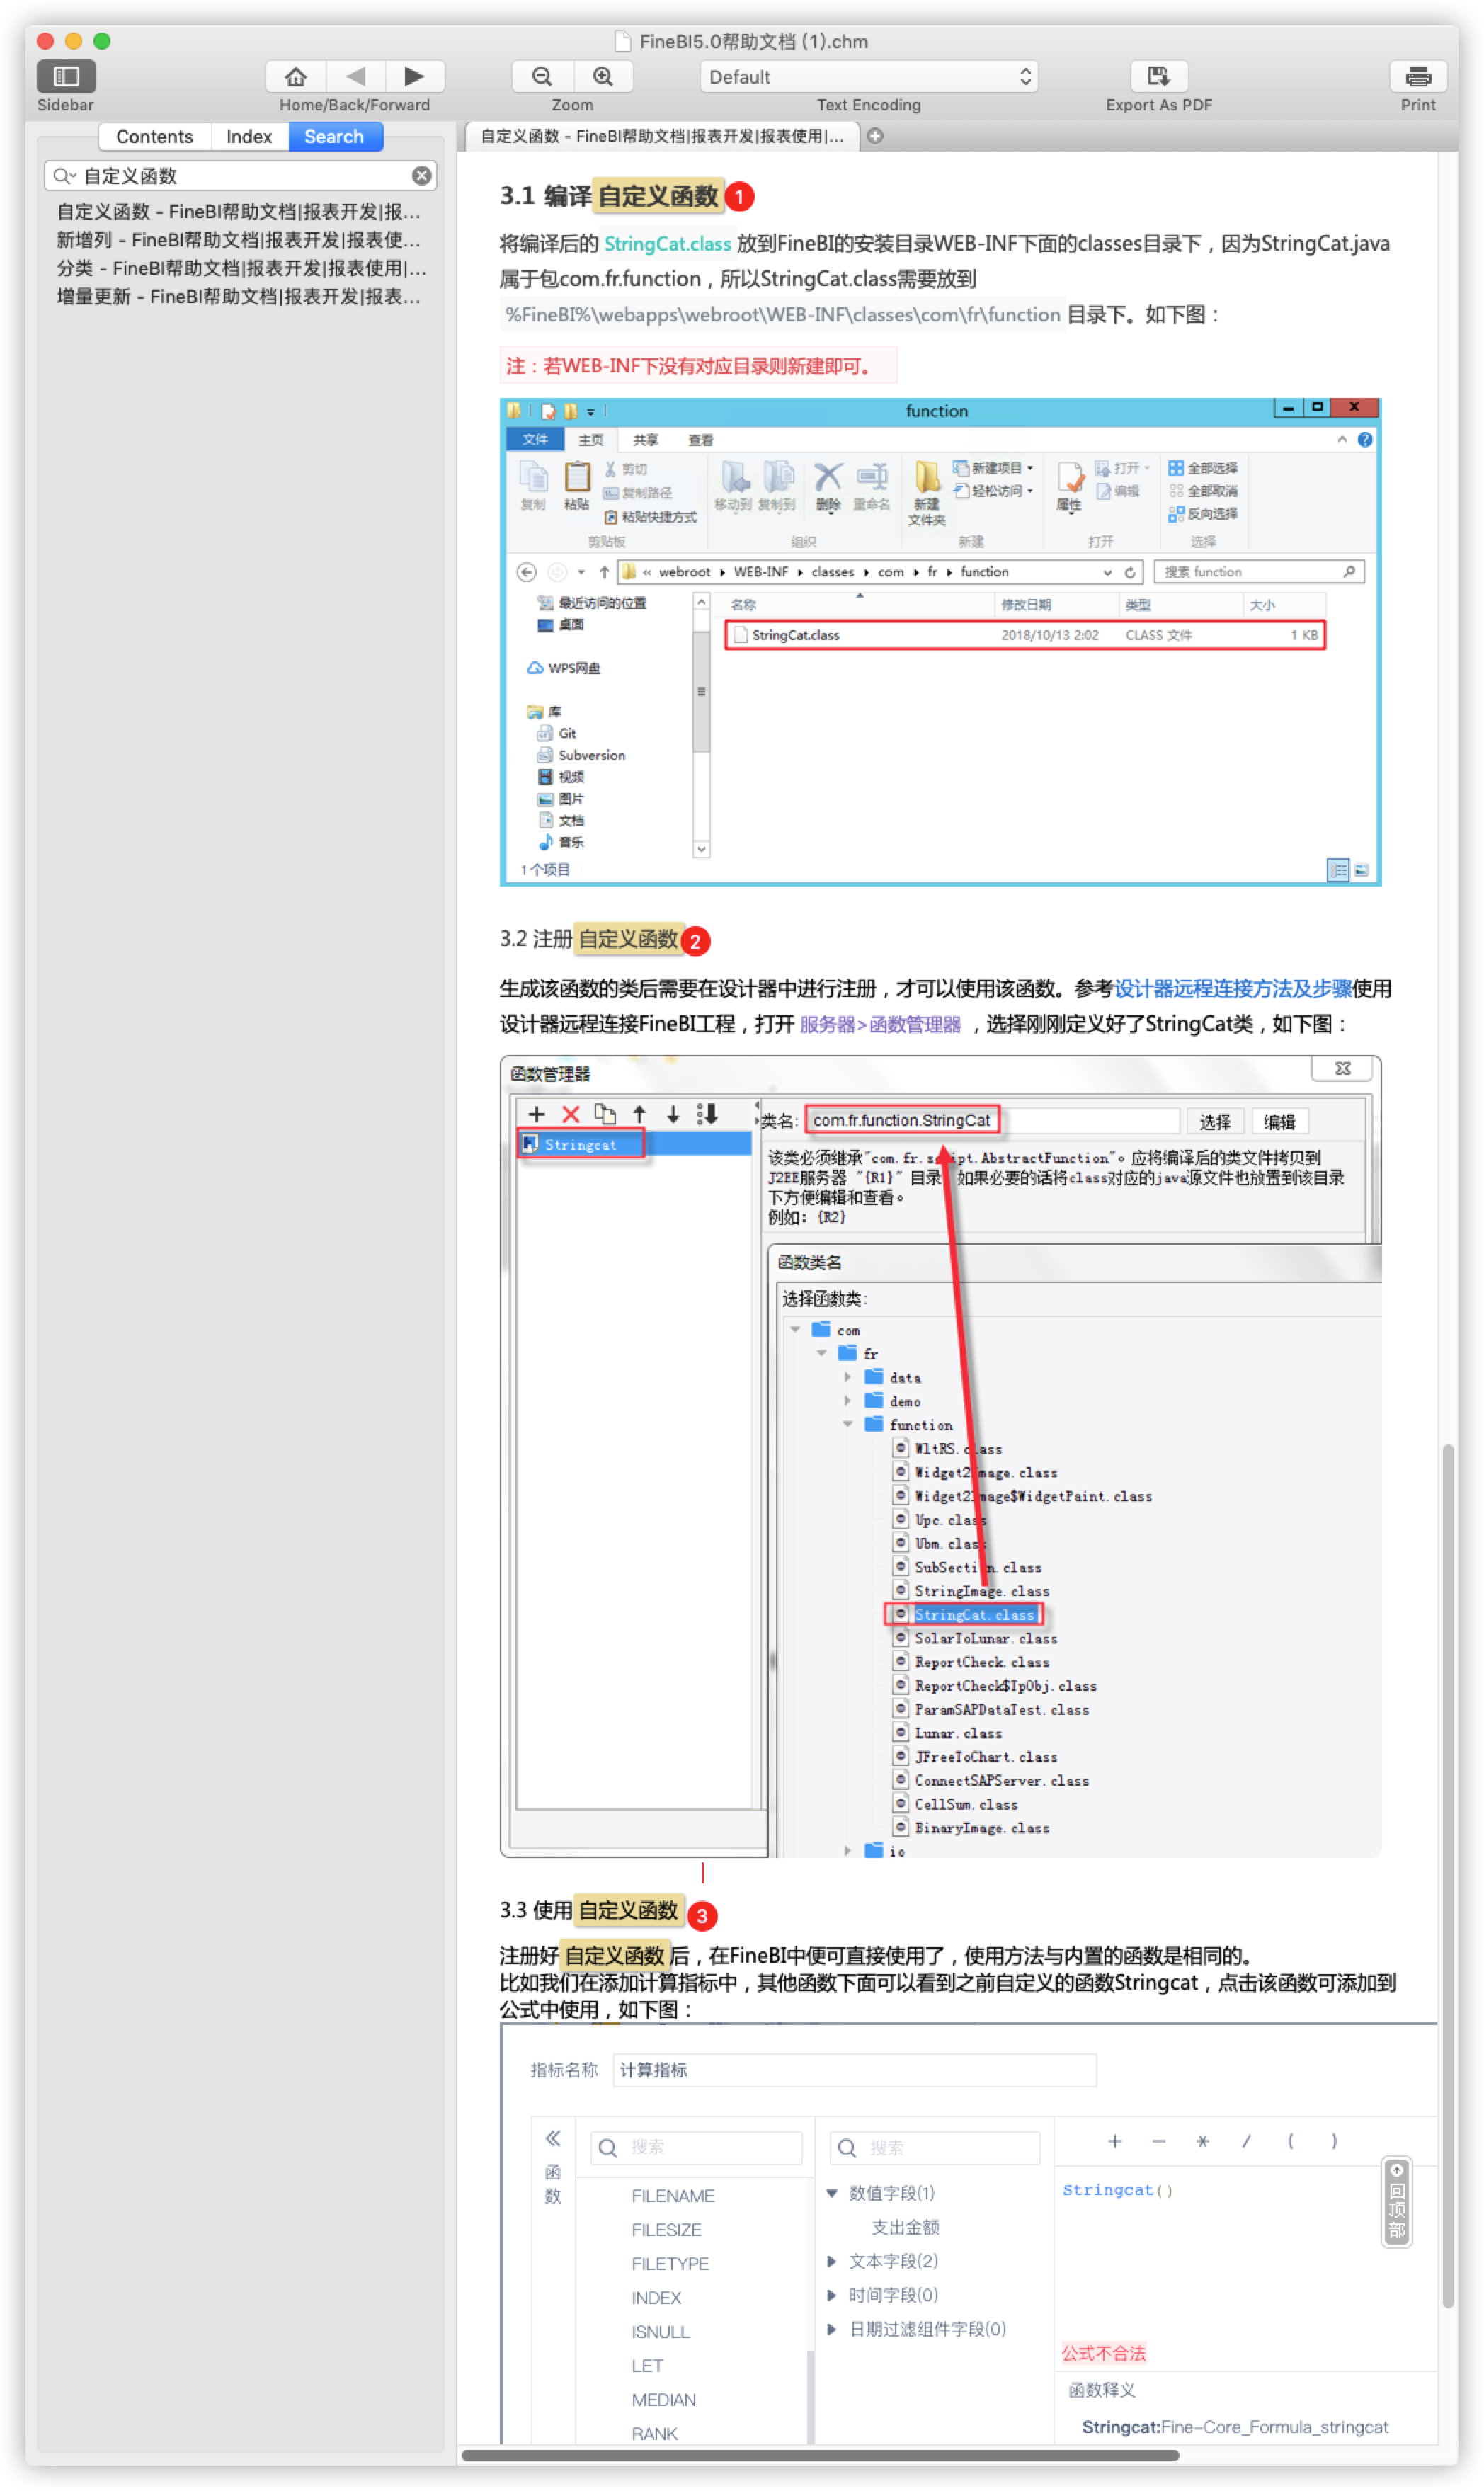The image size is (1484, 2491).
Task: Open search options magnifier menu
Action: pos(64,176)
